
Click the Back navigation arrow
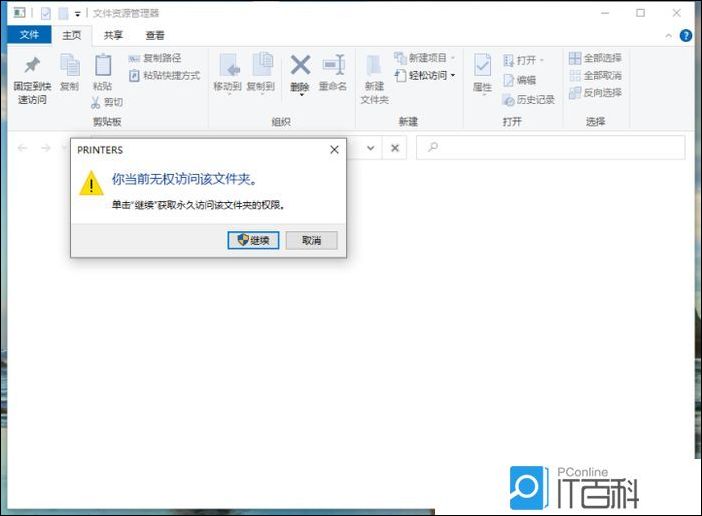22,148
